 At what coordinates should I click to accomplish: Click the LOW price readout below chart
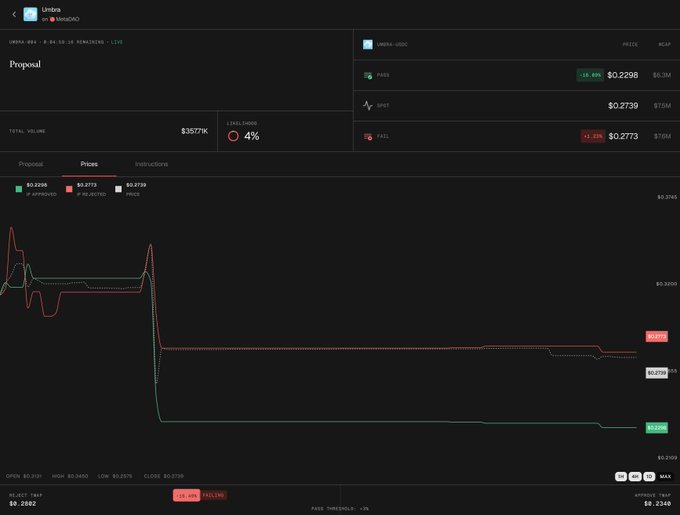tap(115, 476)
